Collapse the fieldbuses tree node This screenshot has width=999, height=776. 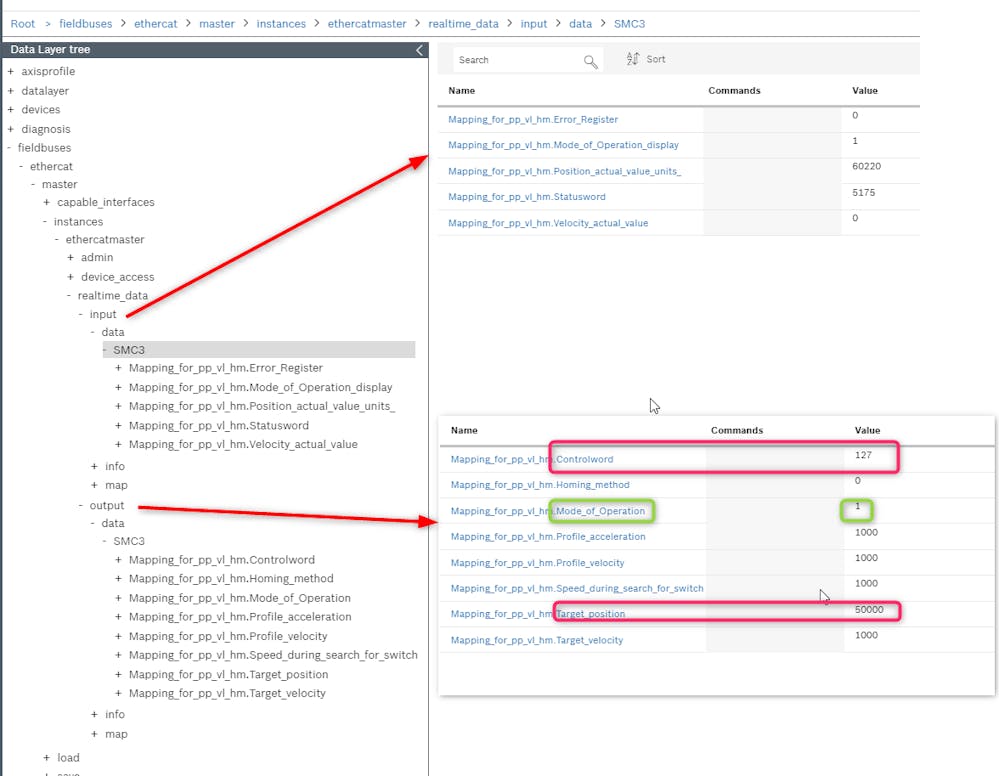coord(10,148)
